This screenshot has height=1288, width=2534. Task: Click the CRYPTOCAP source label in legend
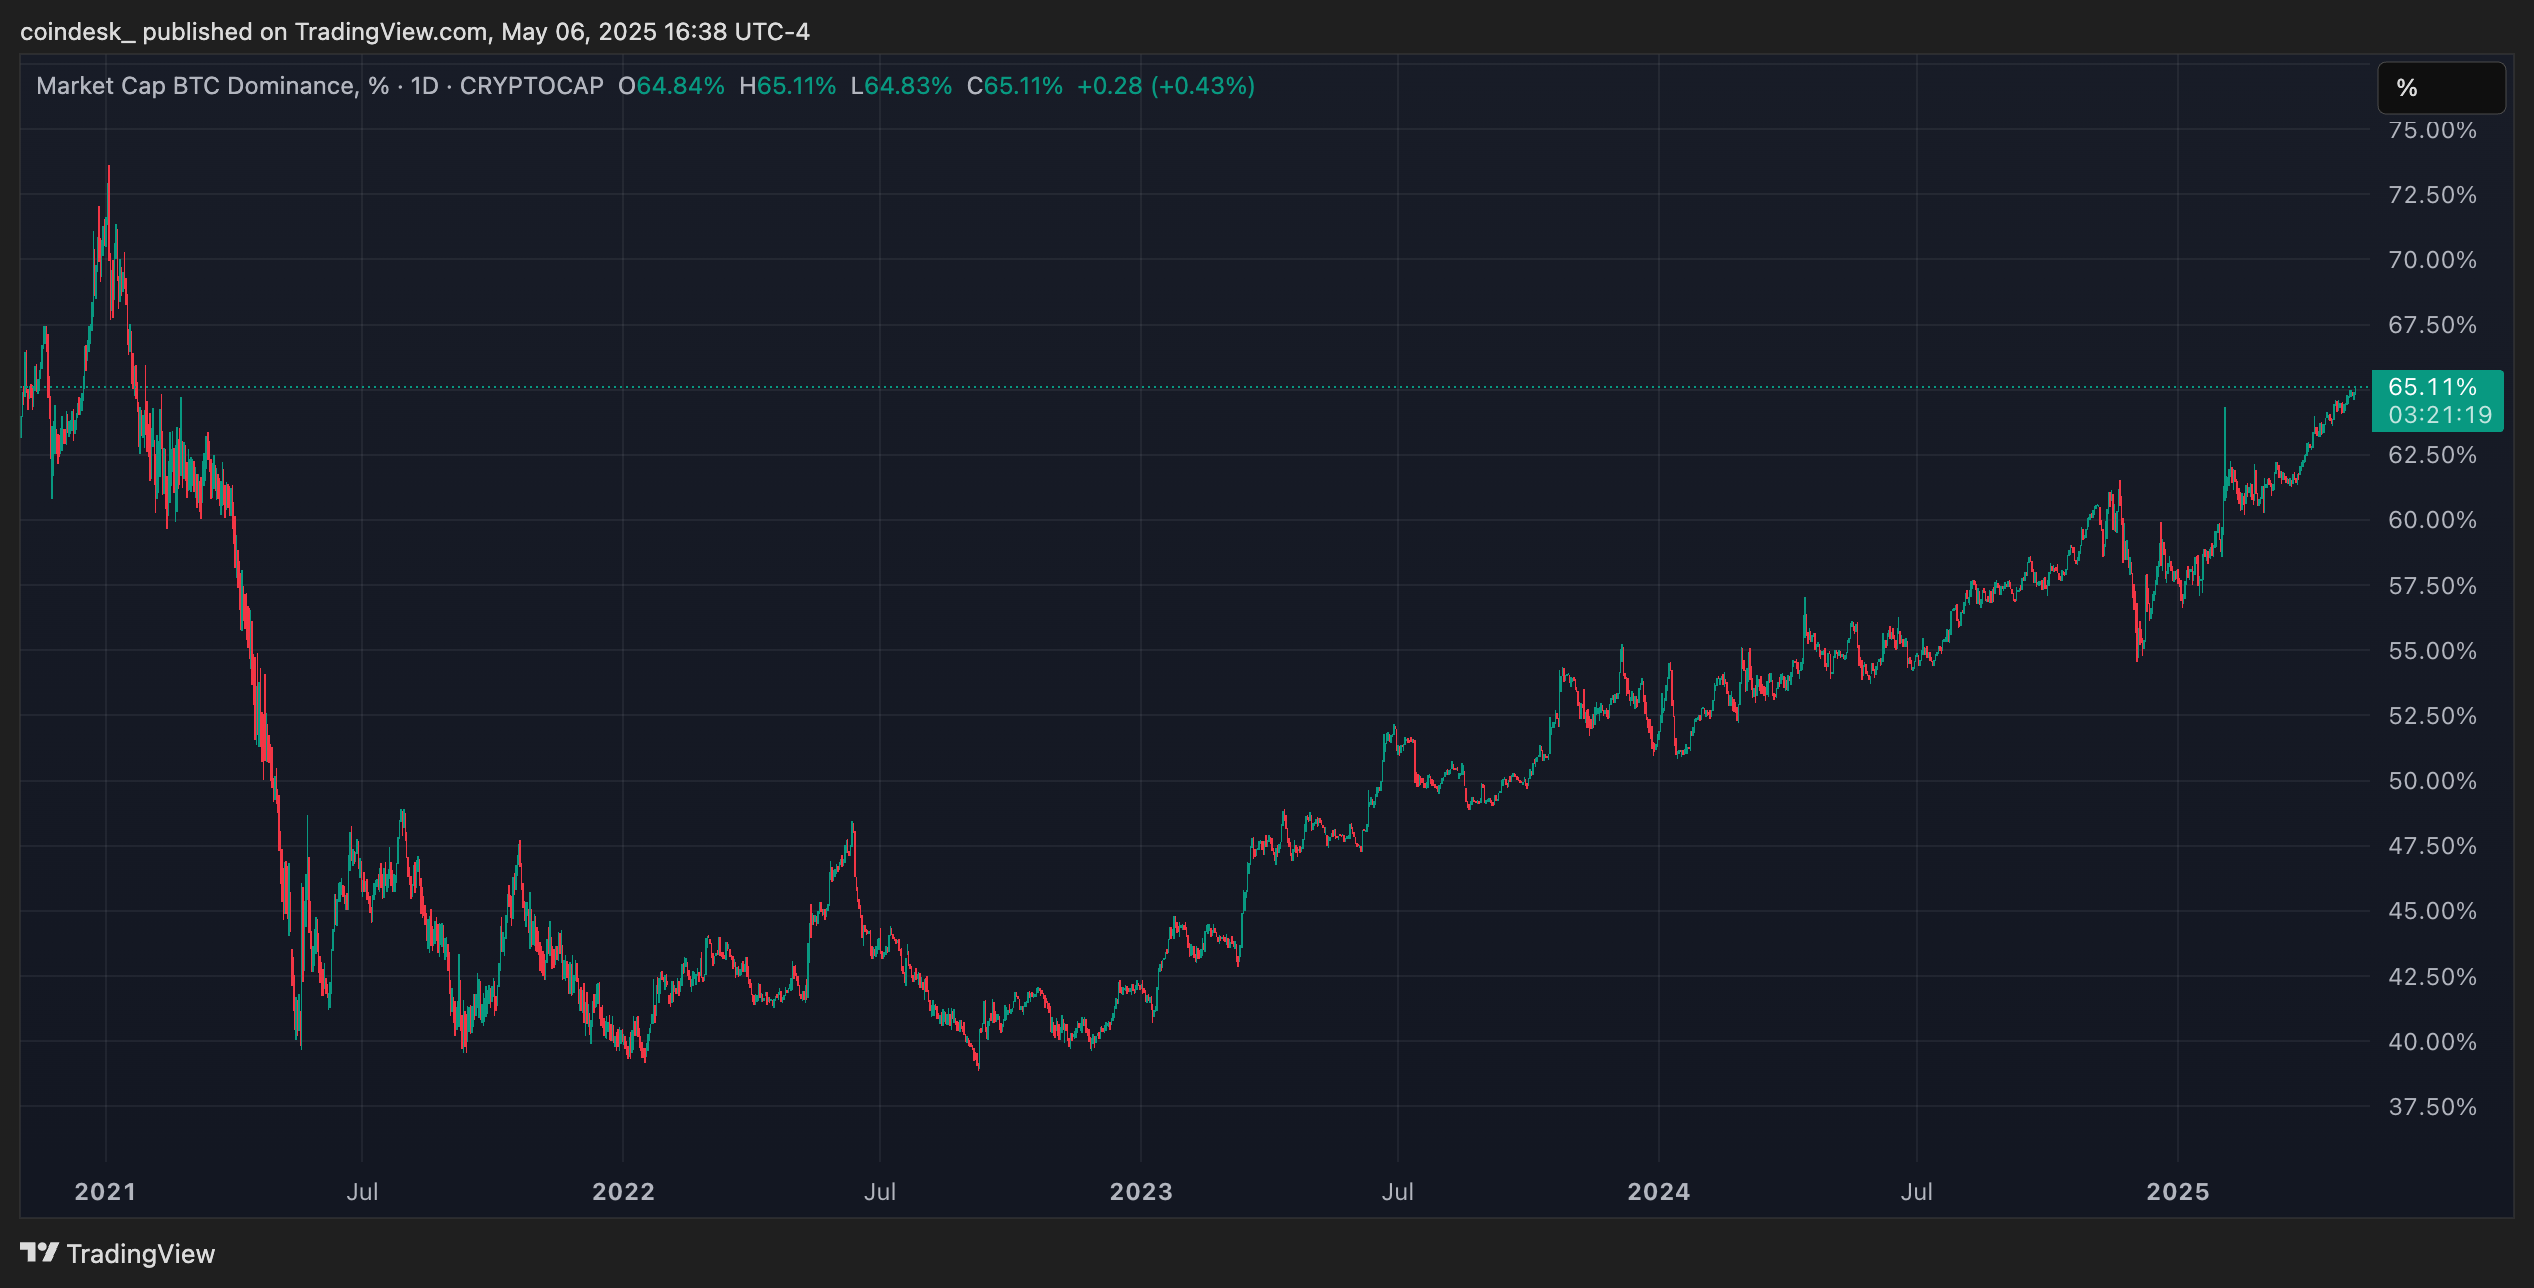pyautogui.click(x=531, y=86)
